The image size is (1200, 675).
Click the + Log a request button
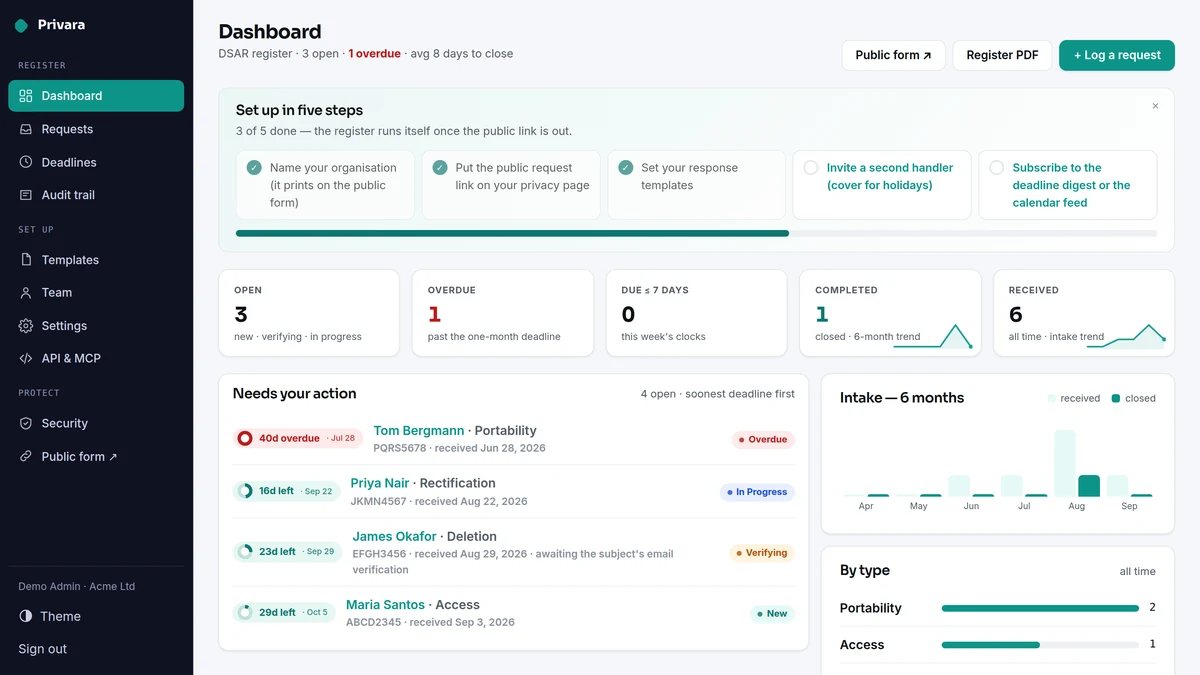[1117, 55]
